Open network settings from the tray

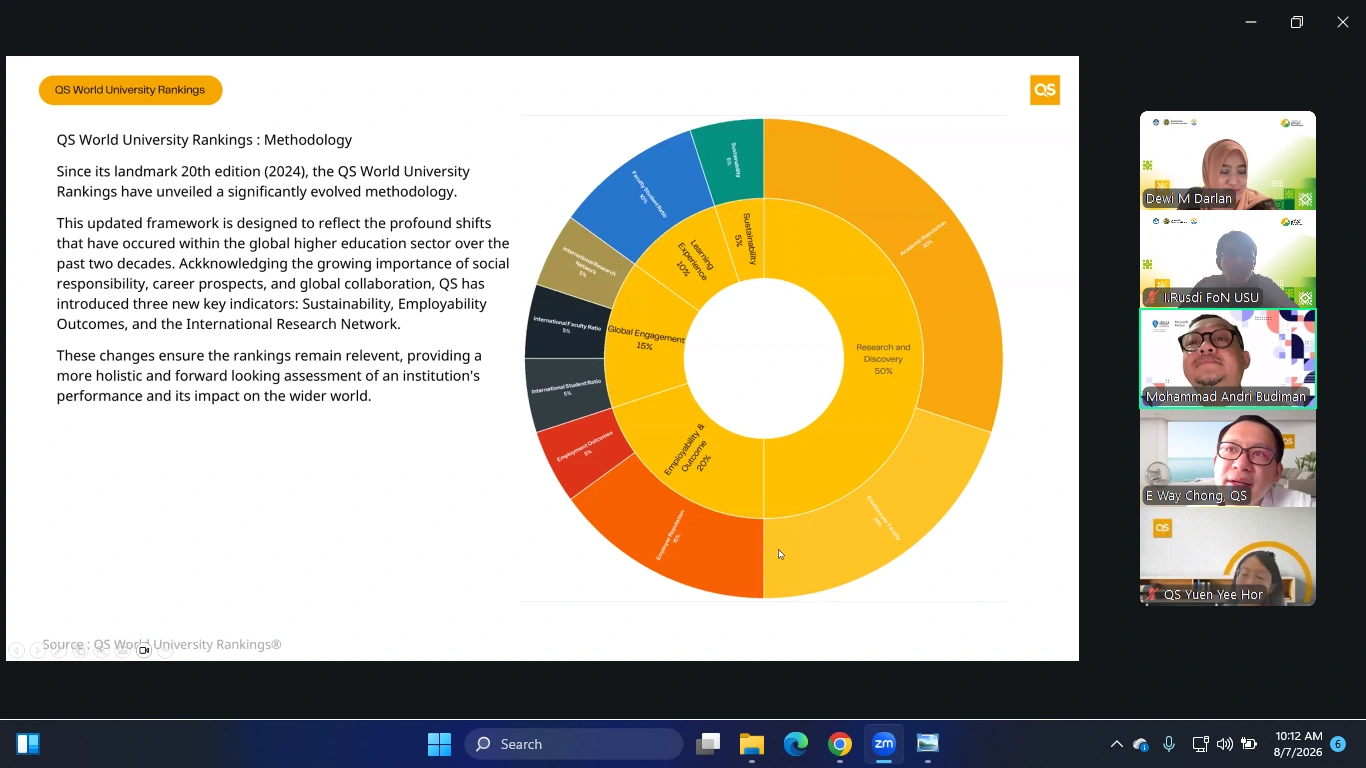1201,744
